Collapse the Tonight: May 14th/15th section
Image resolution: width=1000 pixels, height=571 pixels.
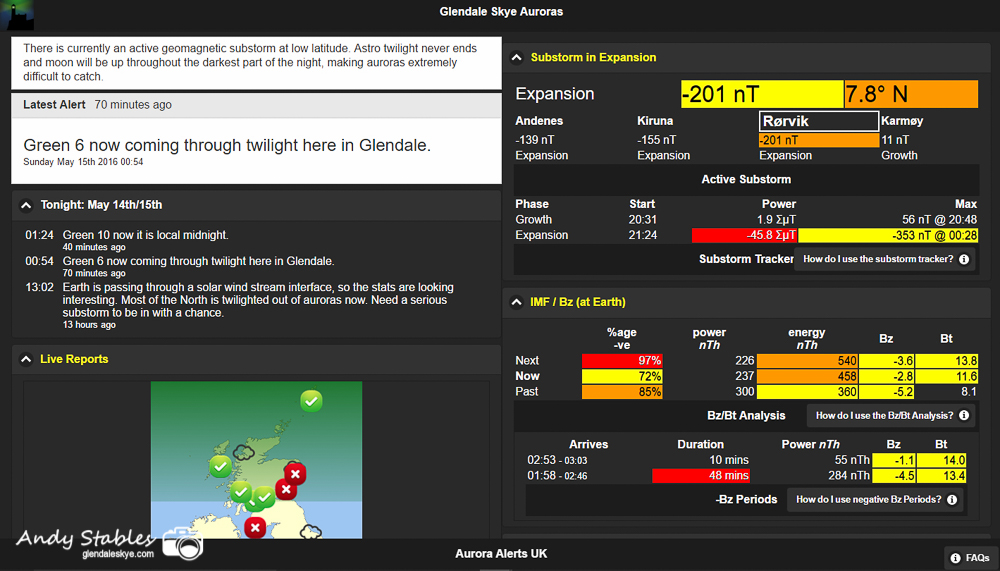26,205
